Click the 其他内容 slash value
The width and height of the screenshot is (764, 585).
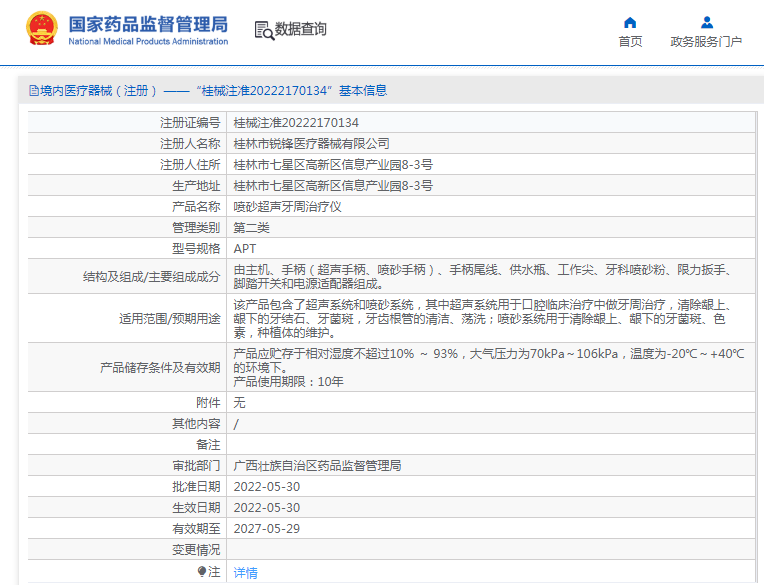point(236,424)
